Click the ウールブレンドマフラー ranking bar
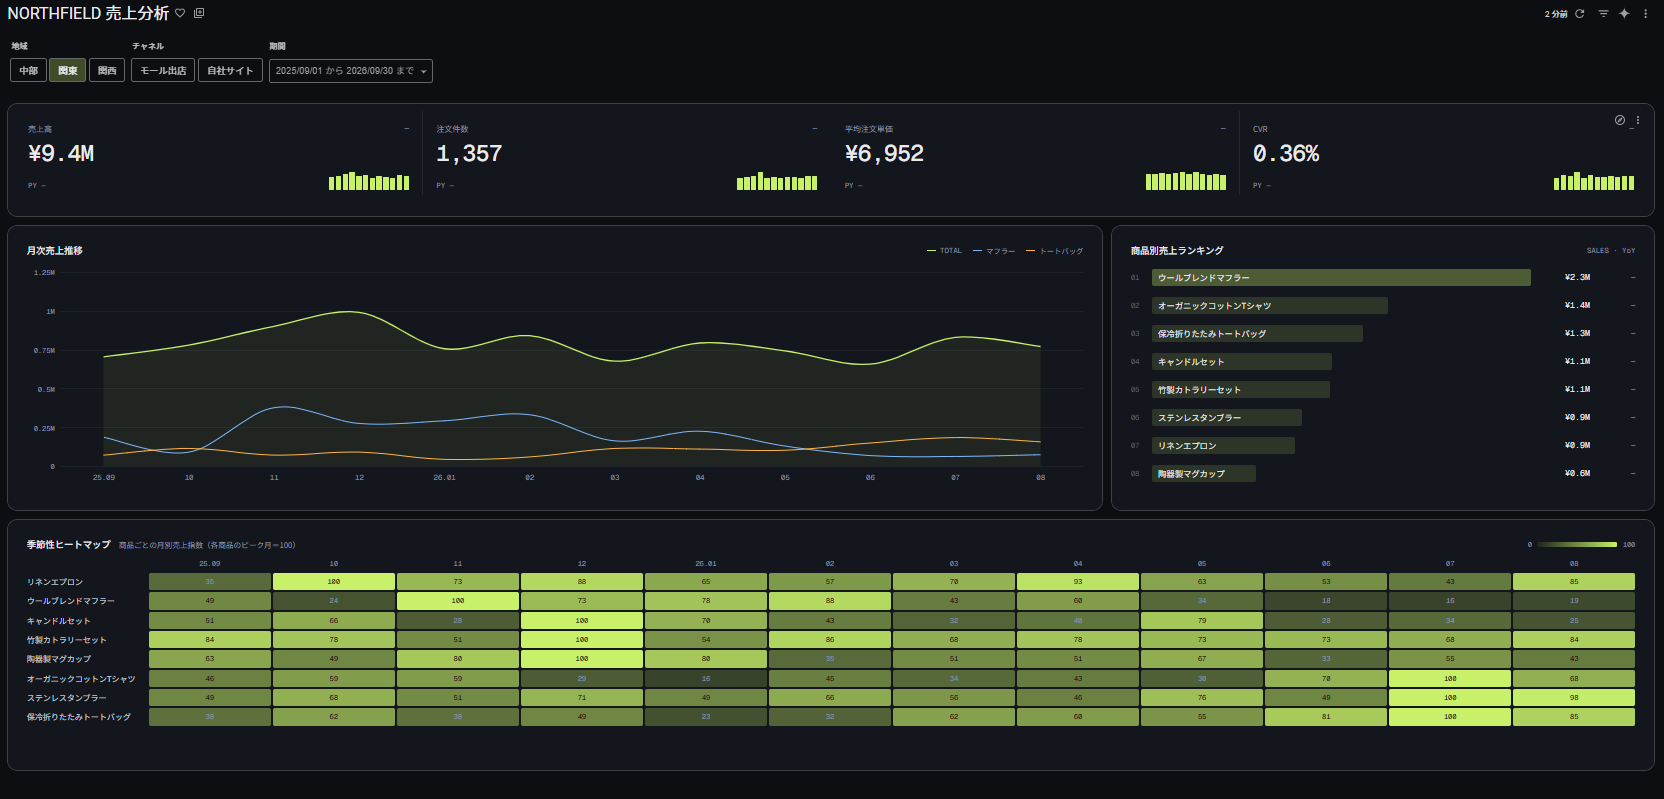Screen dimensions: 1664x799 point(1341,278)
